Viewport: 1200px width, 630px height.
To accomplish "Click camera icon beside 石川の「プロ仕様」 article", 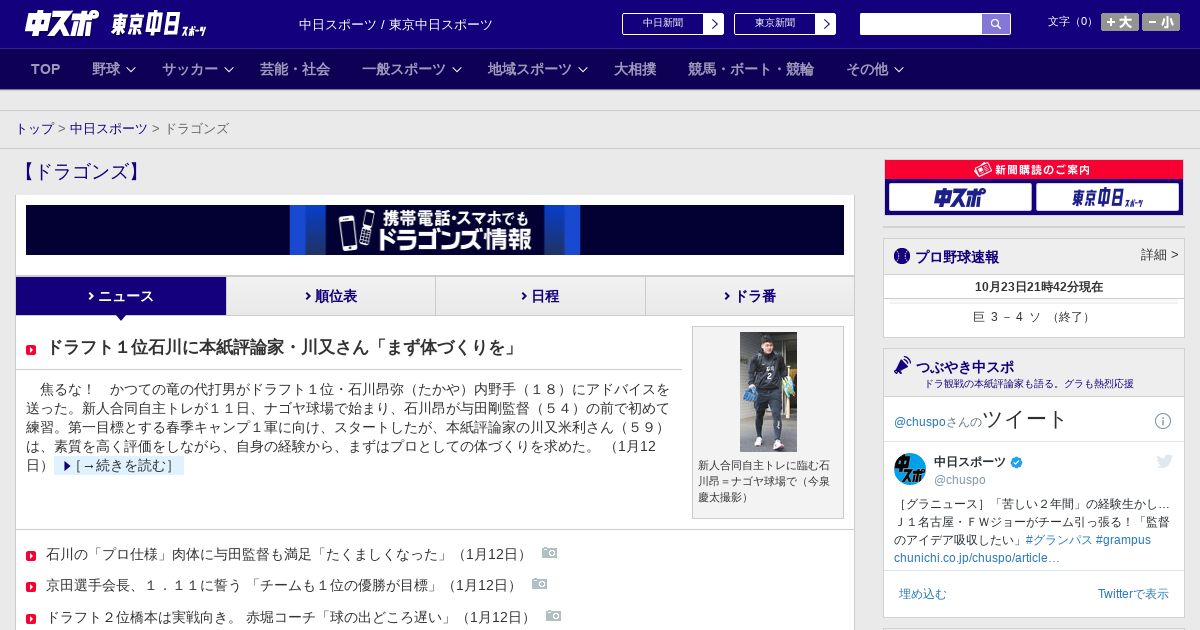I will pyautogui.click(x=549, y=553).
